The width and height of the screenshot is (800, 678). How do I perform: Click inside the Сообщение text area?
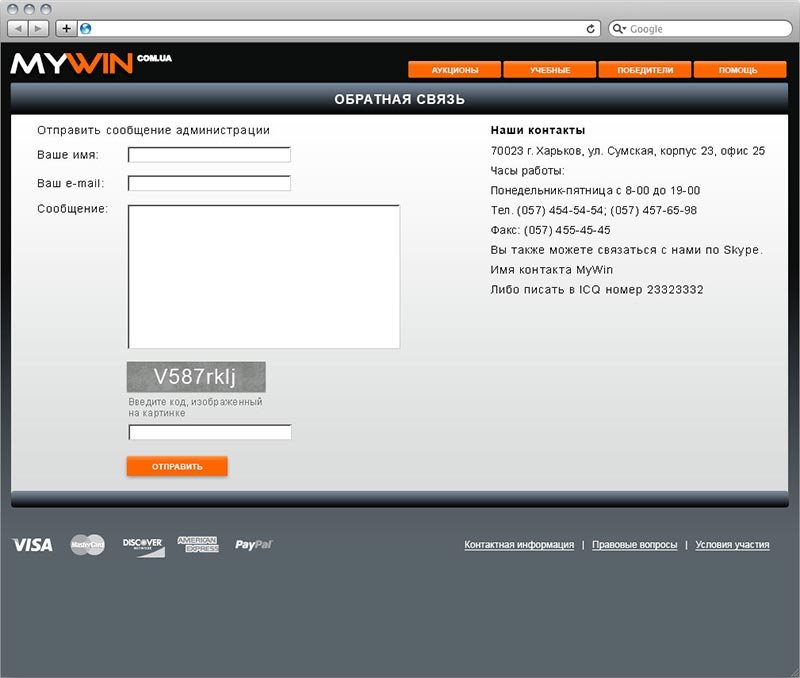click(x=264, y=276)
